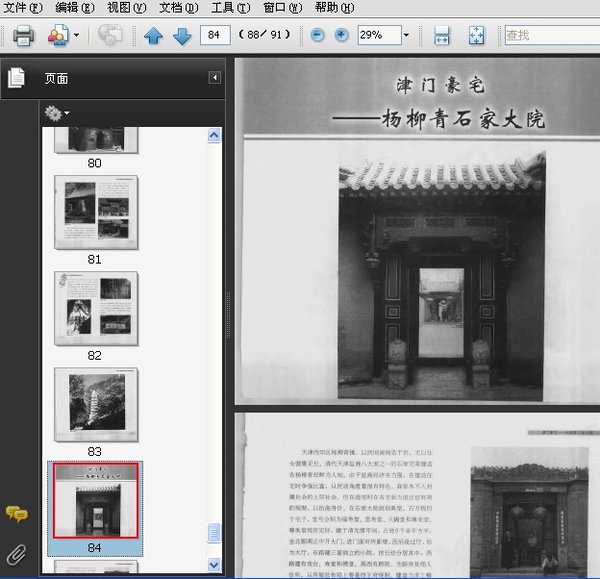Select the page 83 pagoda thumbnail
The height and width of the screenshot is (579, 600).
point(96,404)
